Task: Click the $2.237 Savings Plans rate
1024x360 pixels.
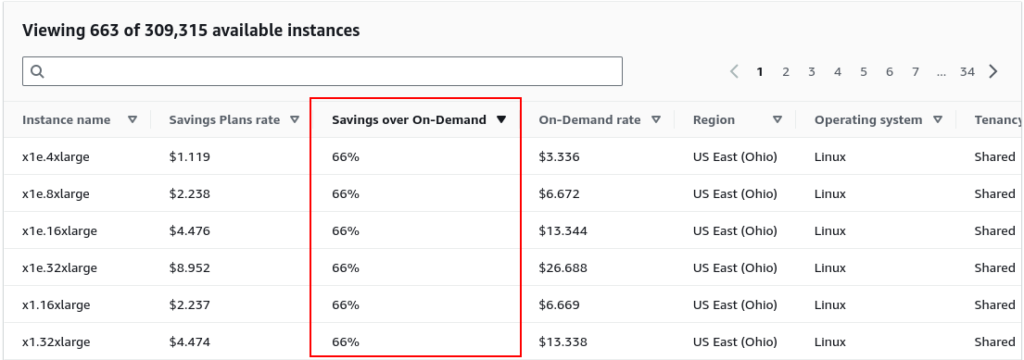Action: (189, 305)
